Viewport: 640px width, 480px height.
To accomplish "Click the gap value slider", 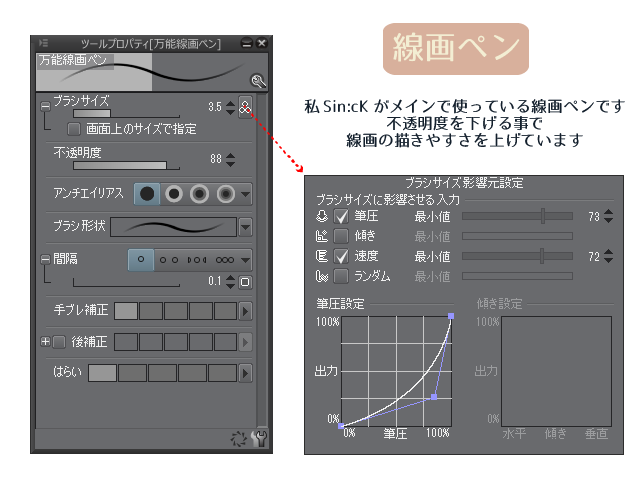I will [x=126, y=282].
